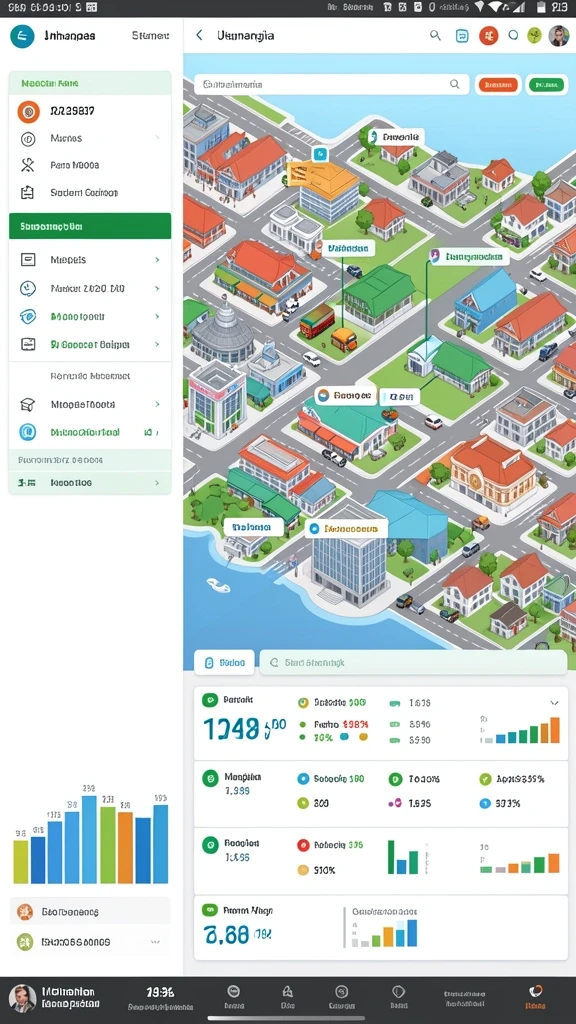Open the user avatar in the top-right header

tap(558, 35)
